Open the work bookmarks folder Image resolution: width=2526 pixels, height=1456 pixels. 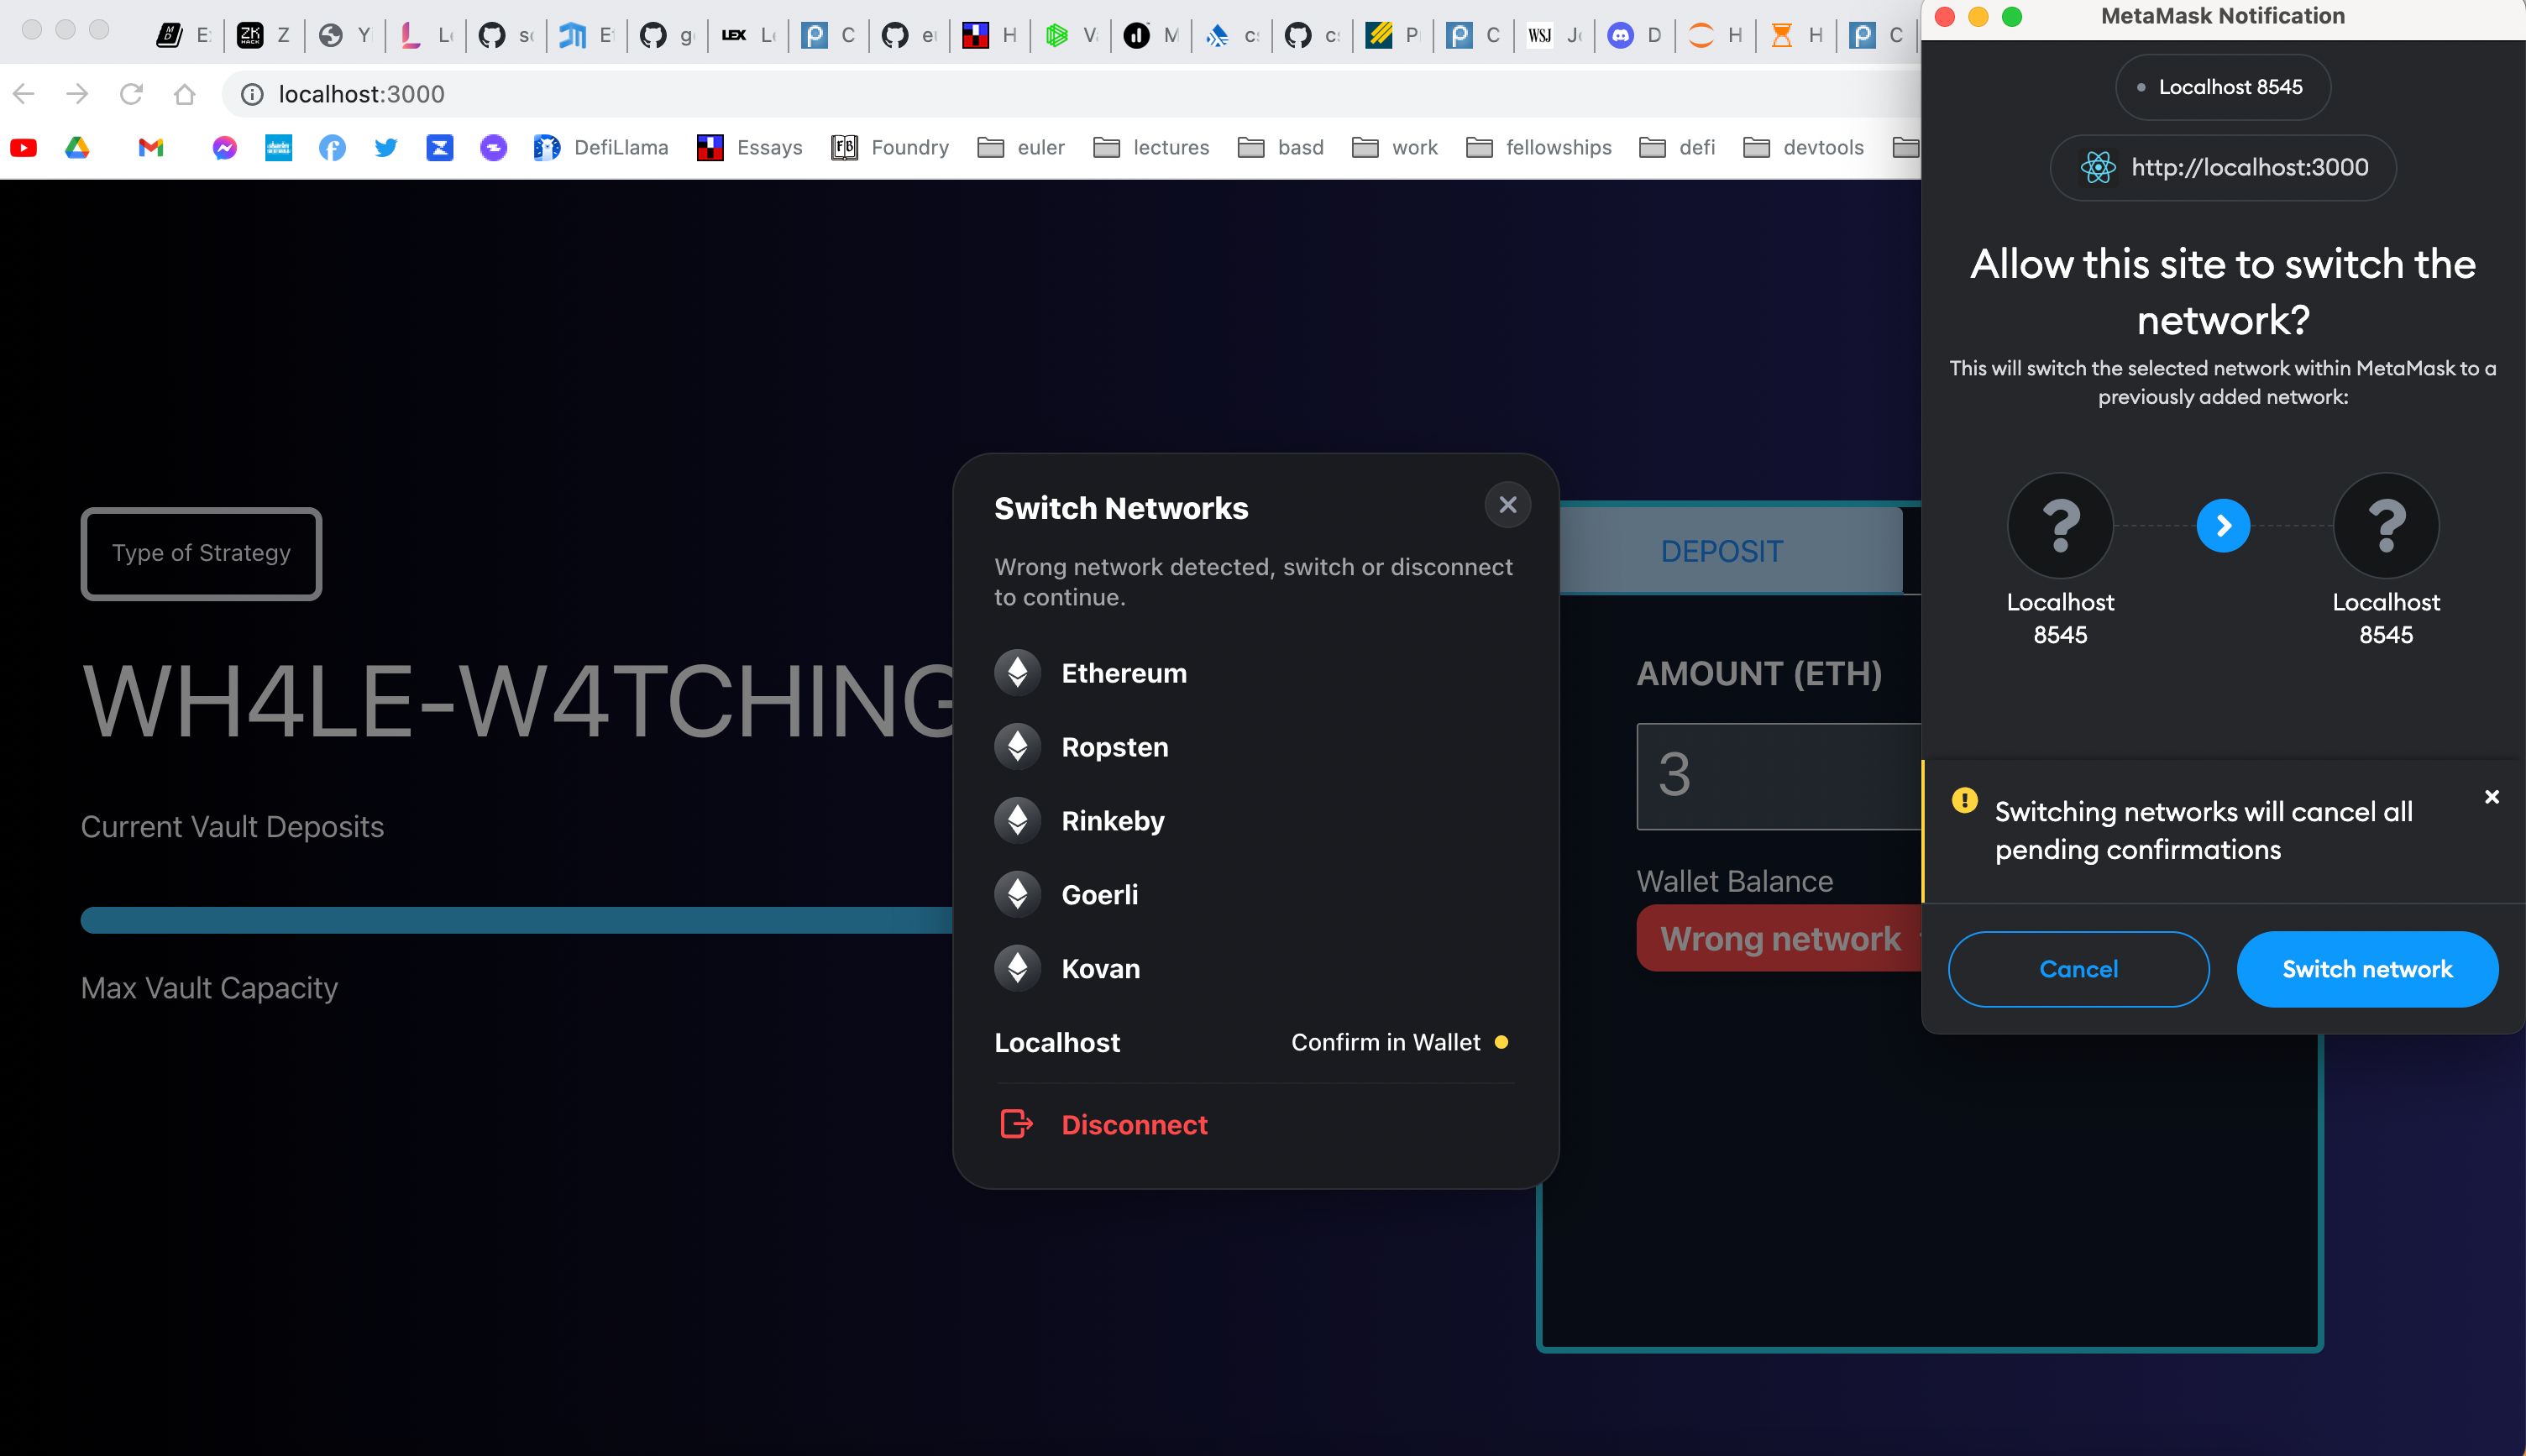point(1395,148)
